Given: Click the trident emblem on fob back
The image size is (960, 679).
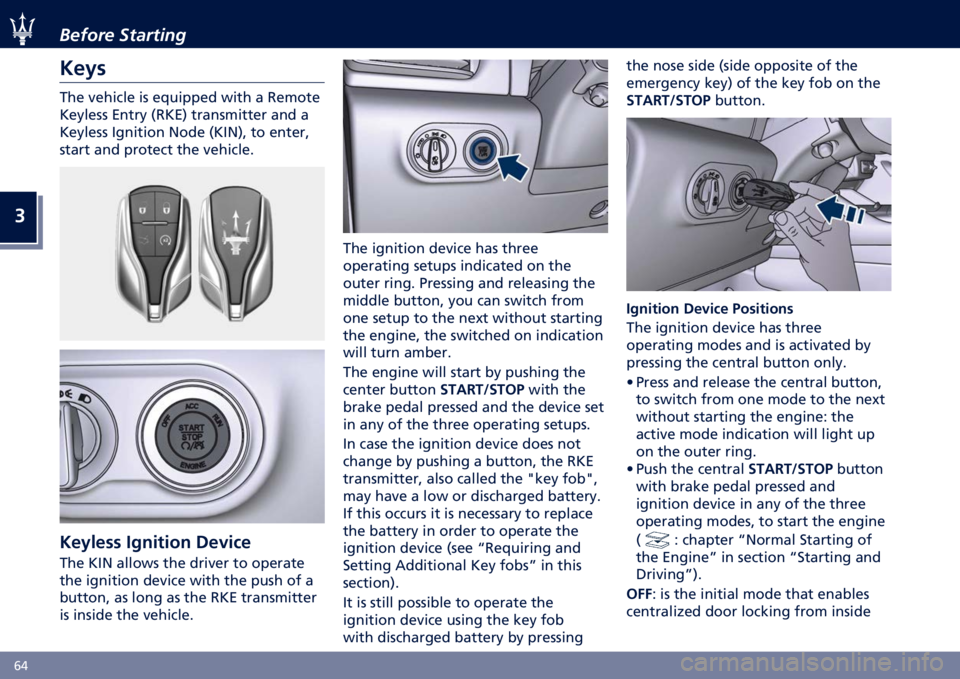Looking at the screenshot, I should click(x=237, y=234).
